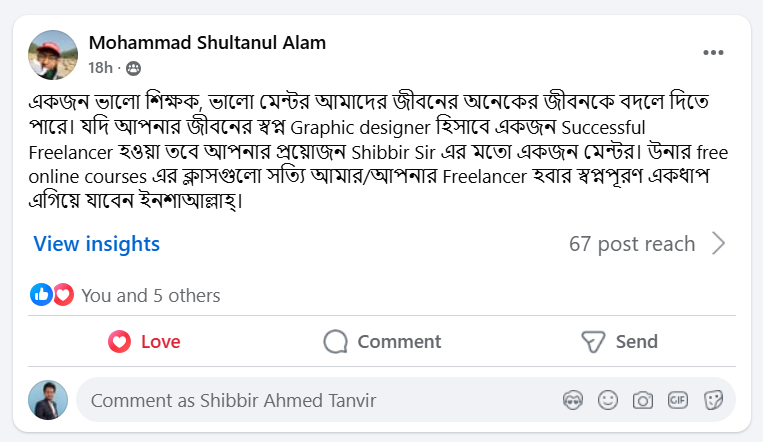This screenshot has height=442, width=763.
Task: Click the post audience privacy icon
Action: pos(133,68)
